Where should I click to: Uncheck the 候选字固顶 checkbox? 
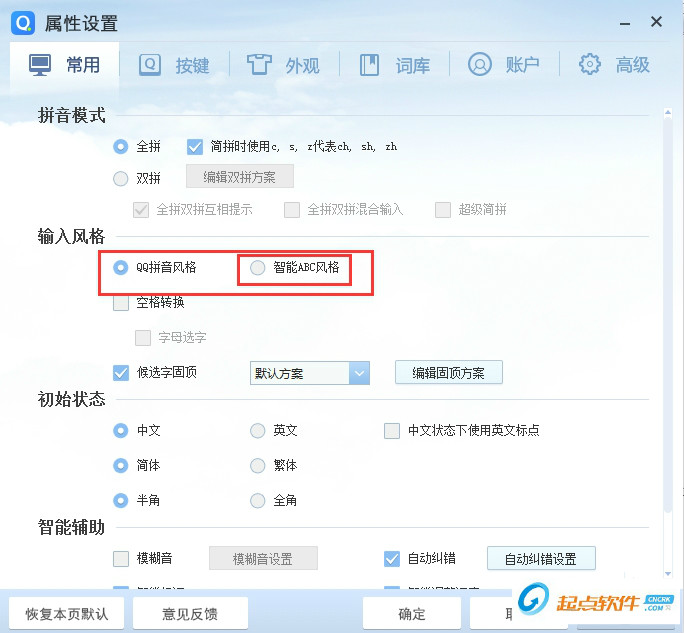tap(121, 373)
